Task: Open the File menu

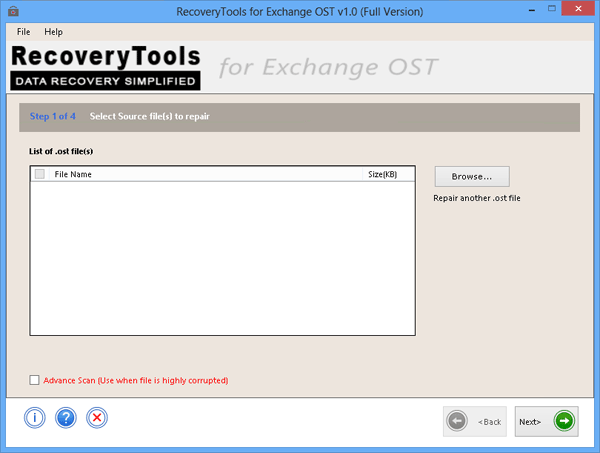Action: [23, 32]
